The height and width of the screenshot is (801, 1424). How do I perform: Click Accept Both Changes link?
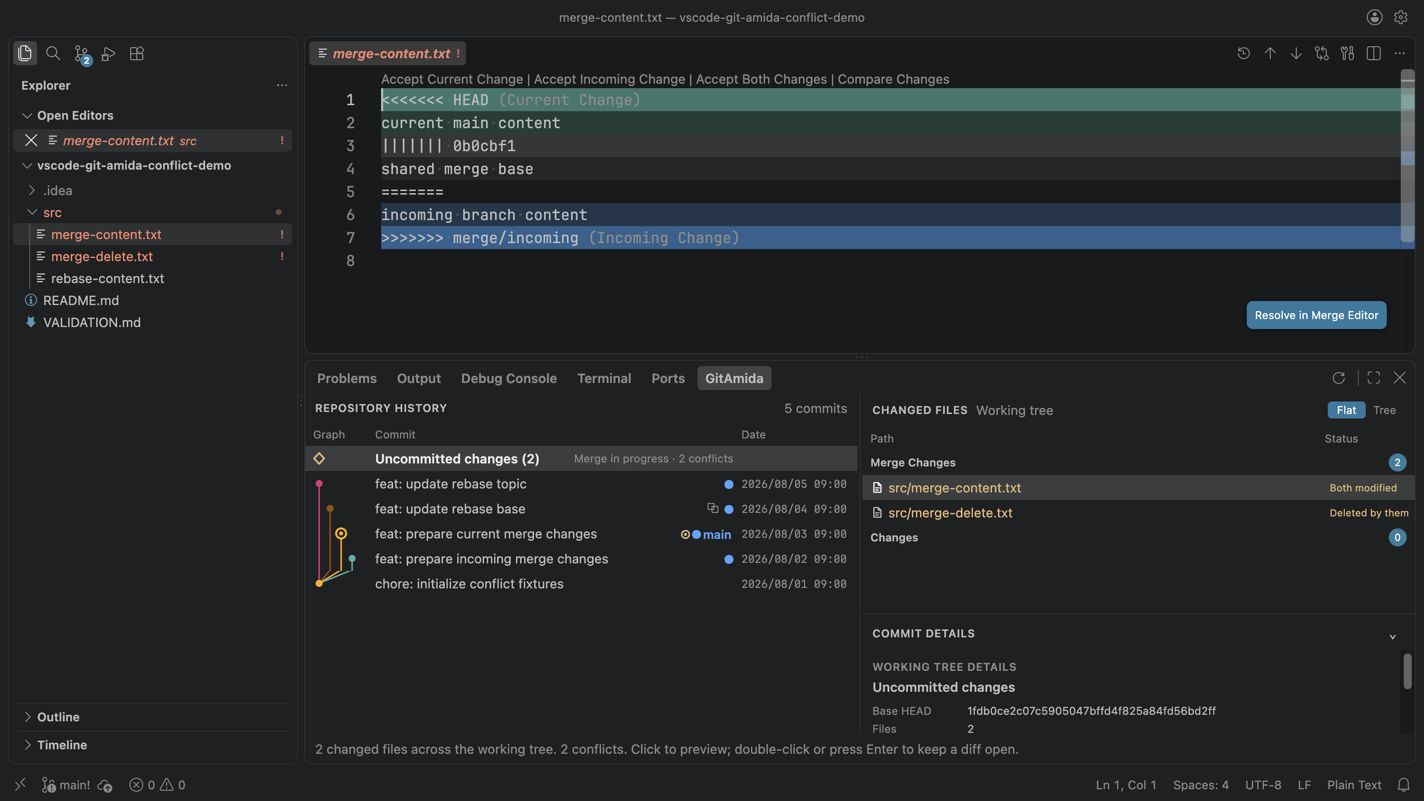(x=761, y=79)
